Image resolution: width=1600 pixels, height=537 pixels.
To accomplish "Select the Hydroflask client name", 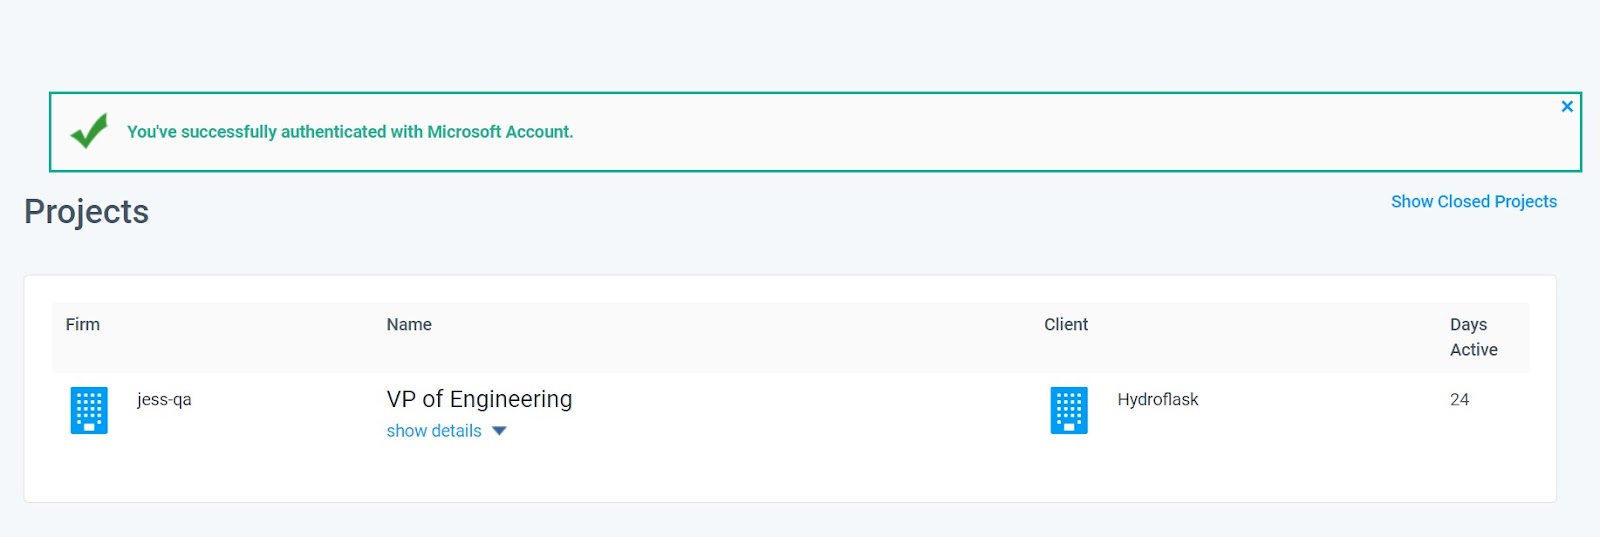I will [x=1158, y=399].
